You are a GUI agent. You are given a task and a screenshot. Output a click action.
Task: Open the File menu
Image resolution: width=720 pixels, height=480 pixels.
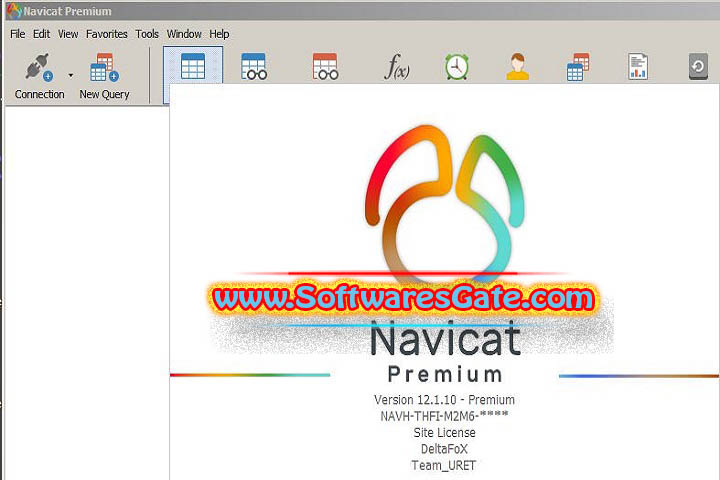17,34
